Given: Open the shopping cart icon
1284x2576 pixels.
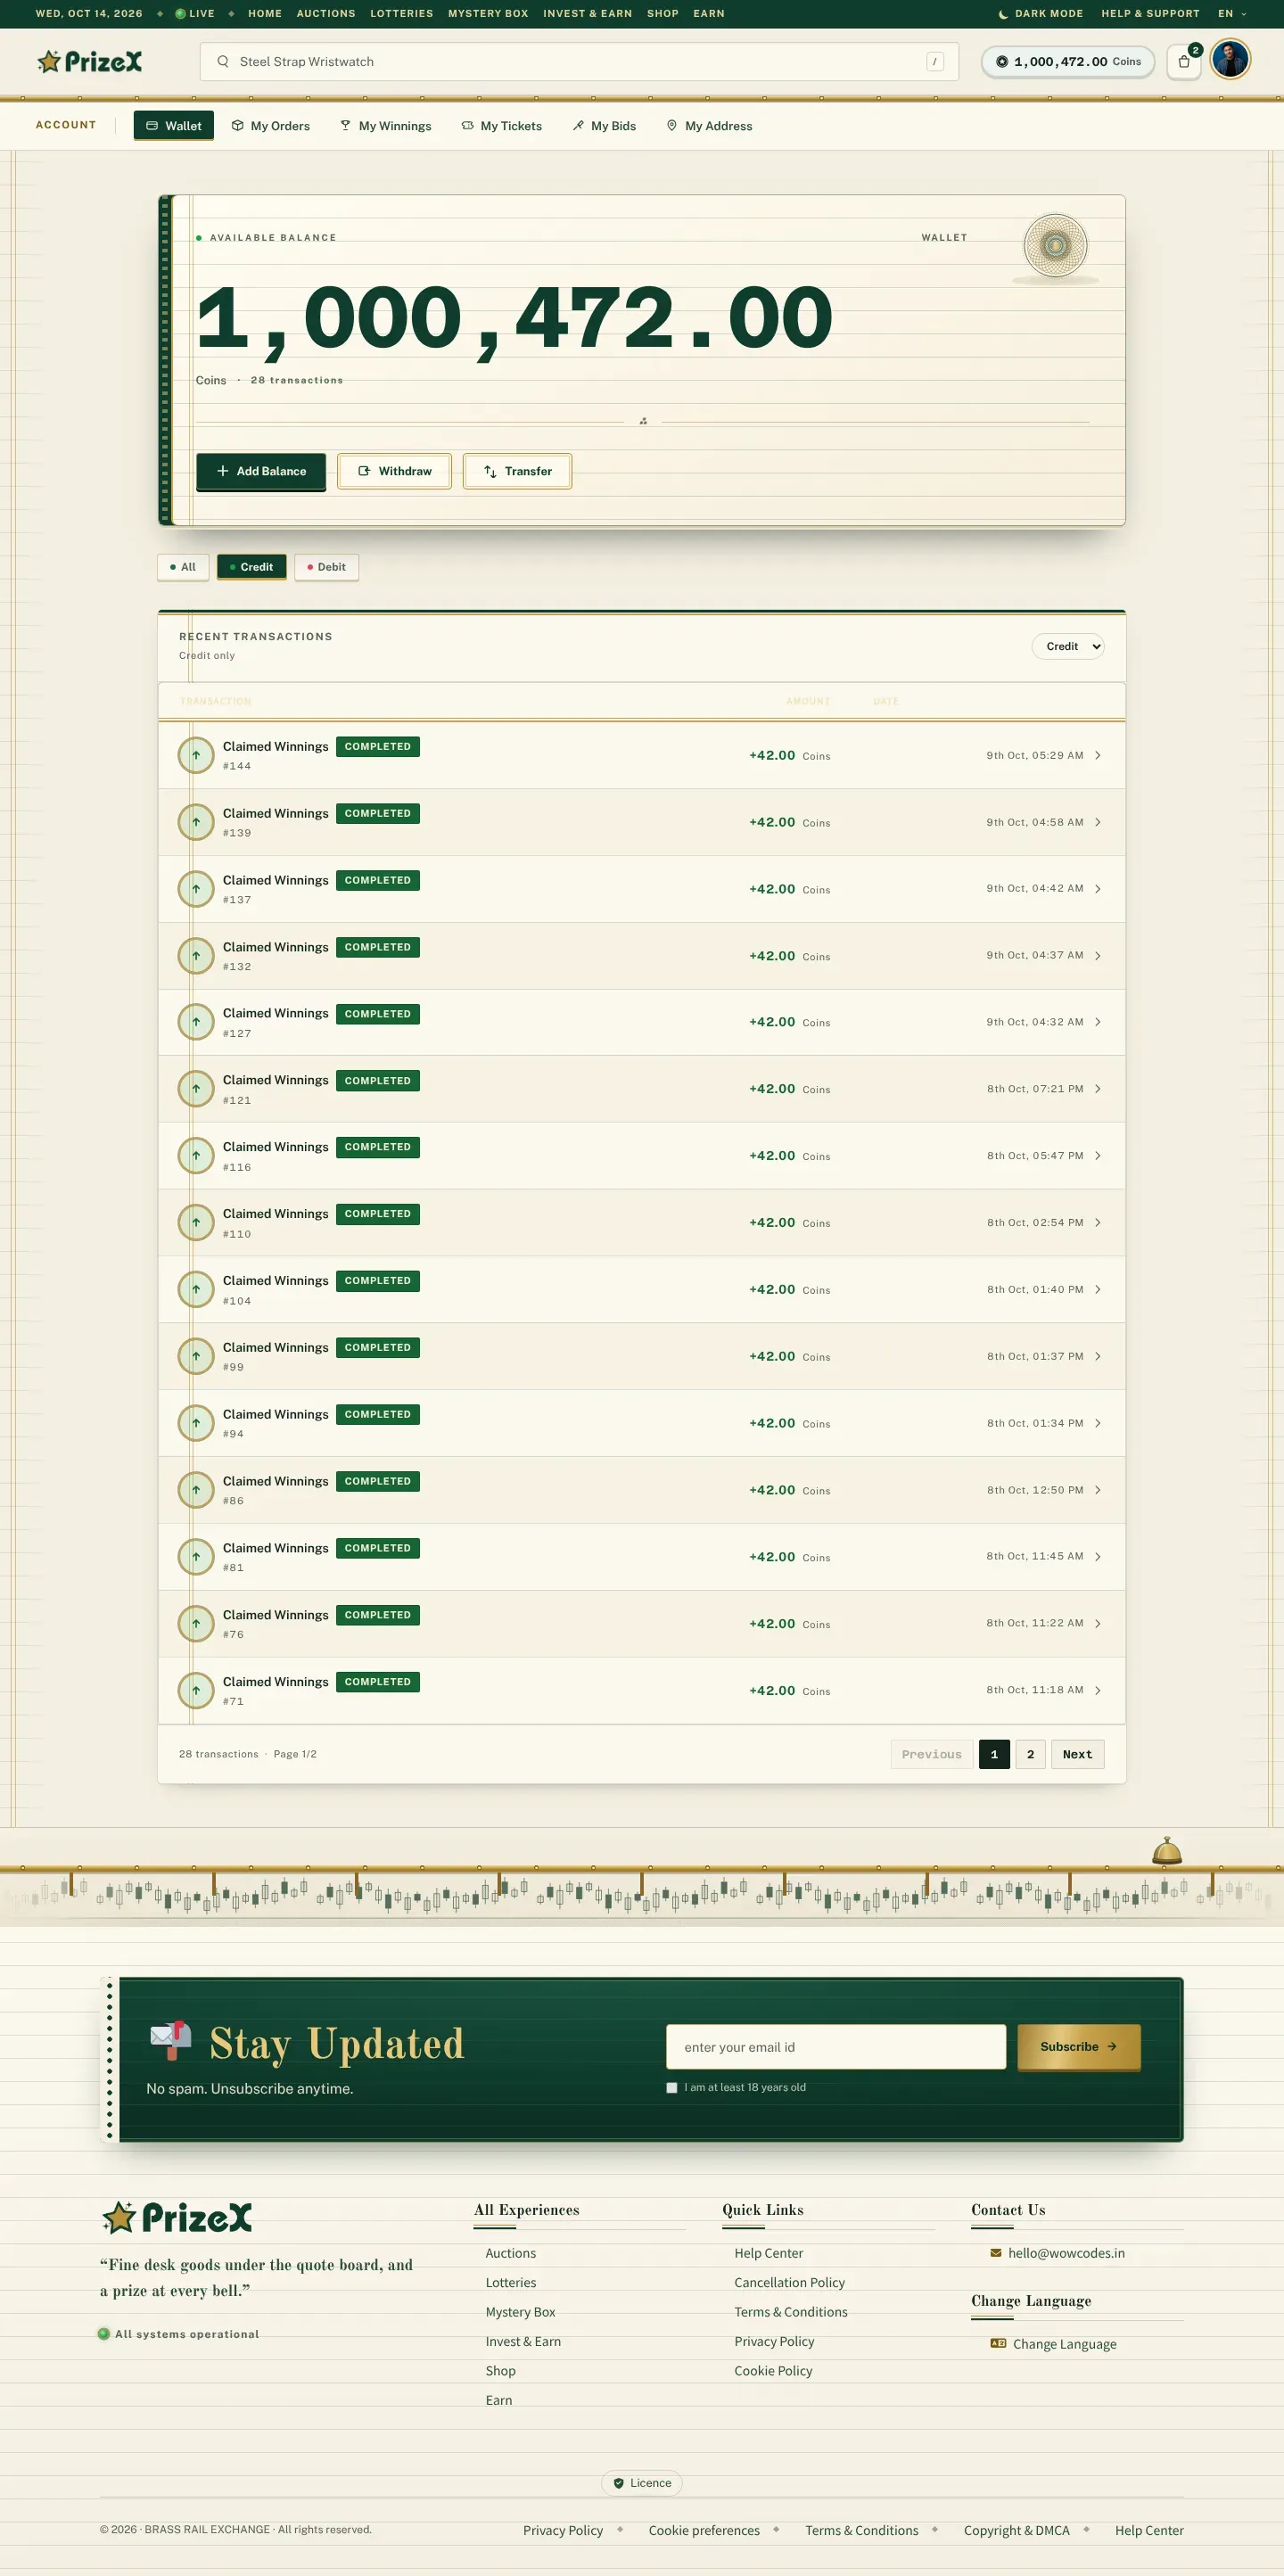Looking at the screenshot, I should click(x=1184, y=61).
